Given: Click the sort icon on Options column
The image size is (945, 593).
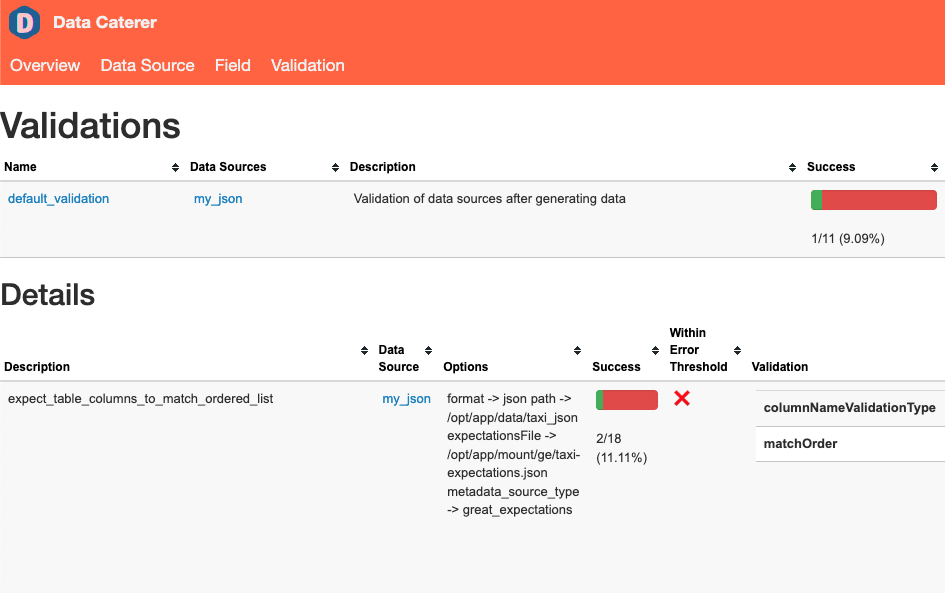Looking at the screenshot, I should (x=577, y=350).
